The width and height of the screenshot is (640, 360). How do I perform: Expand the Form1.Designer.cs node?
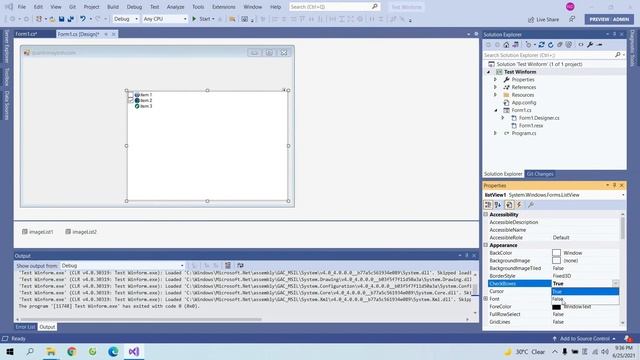(x=503, y=118)
